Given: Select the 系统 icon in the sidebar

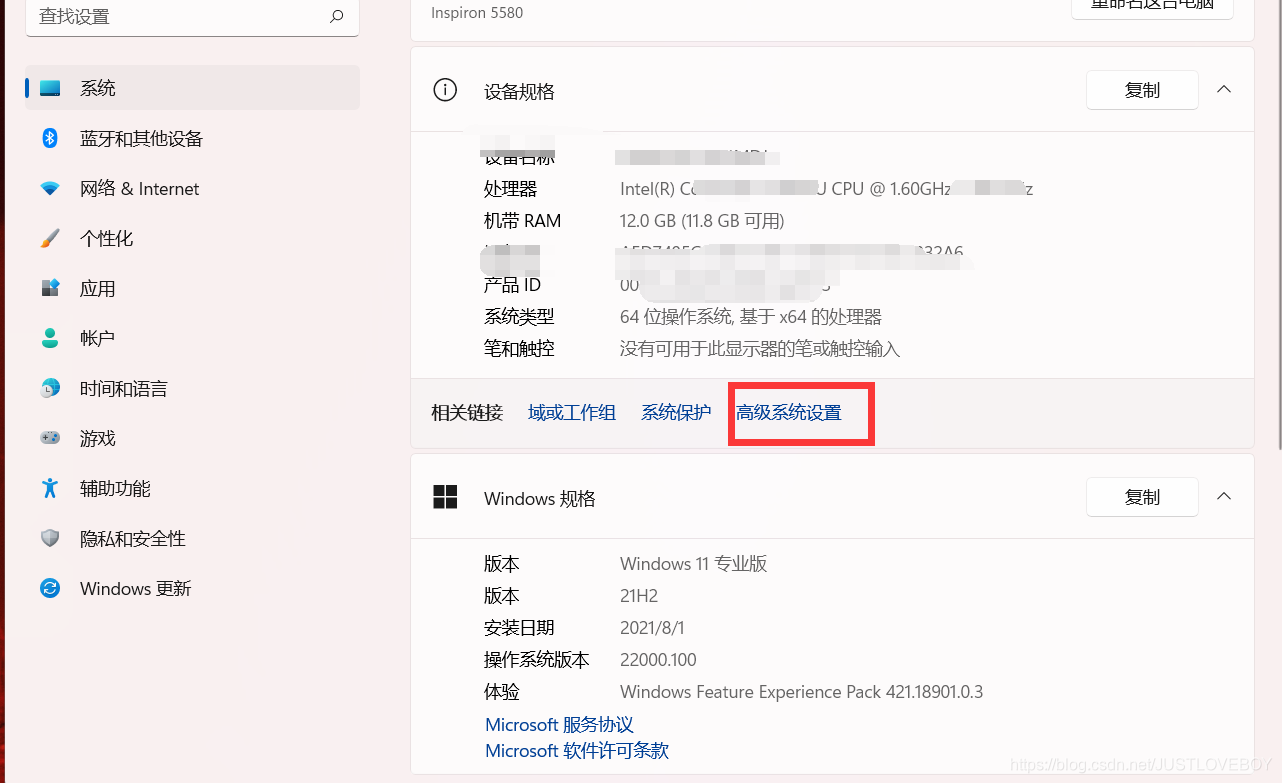Looking at the screenshot, I should pos(50,88).
